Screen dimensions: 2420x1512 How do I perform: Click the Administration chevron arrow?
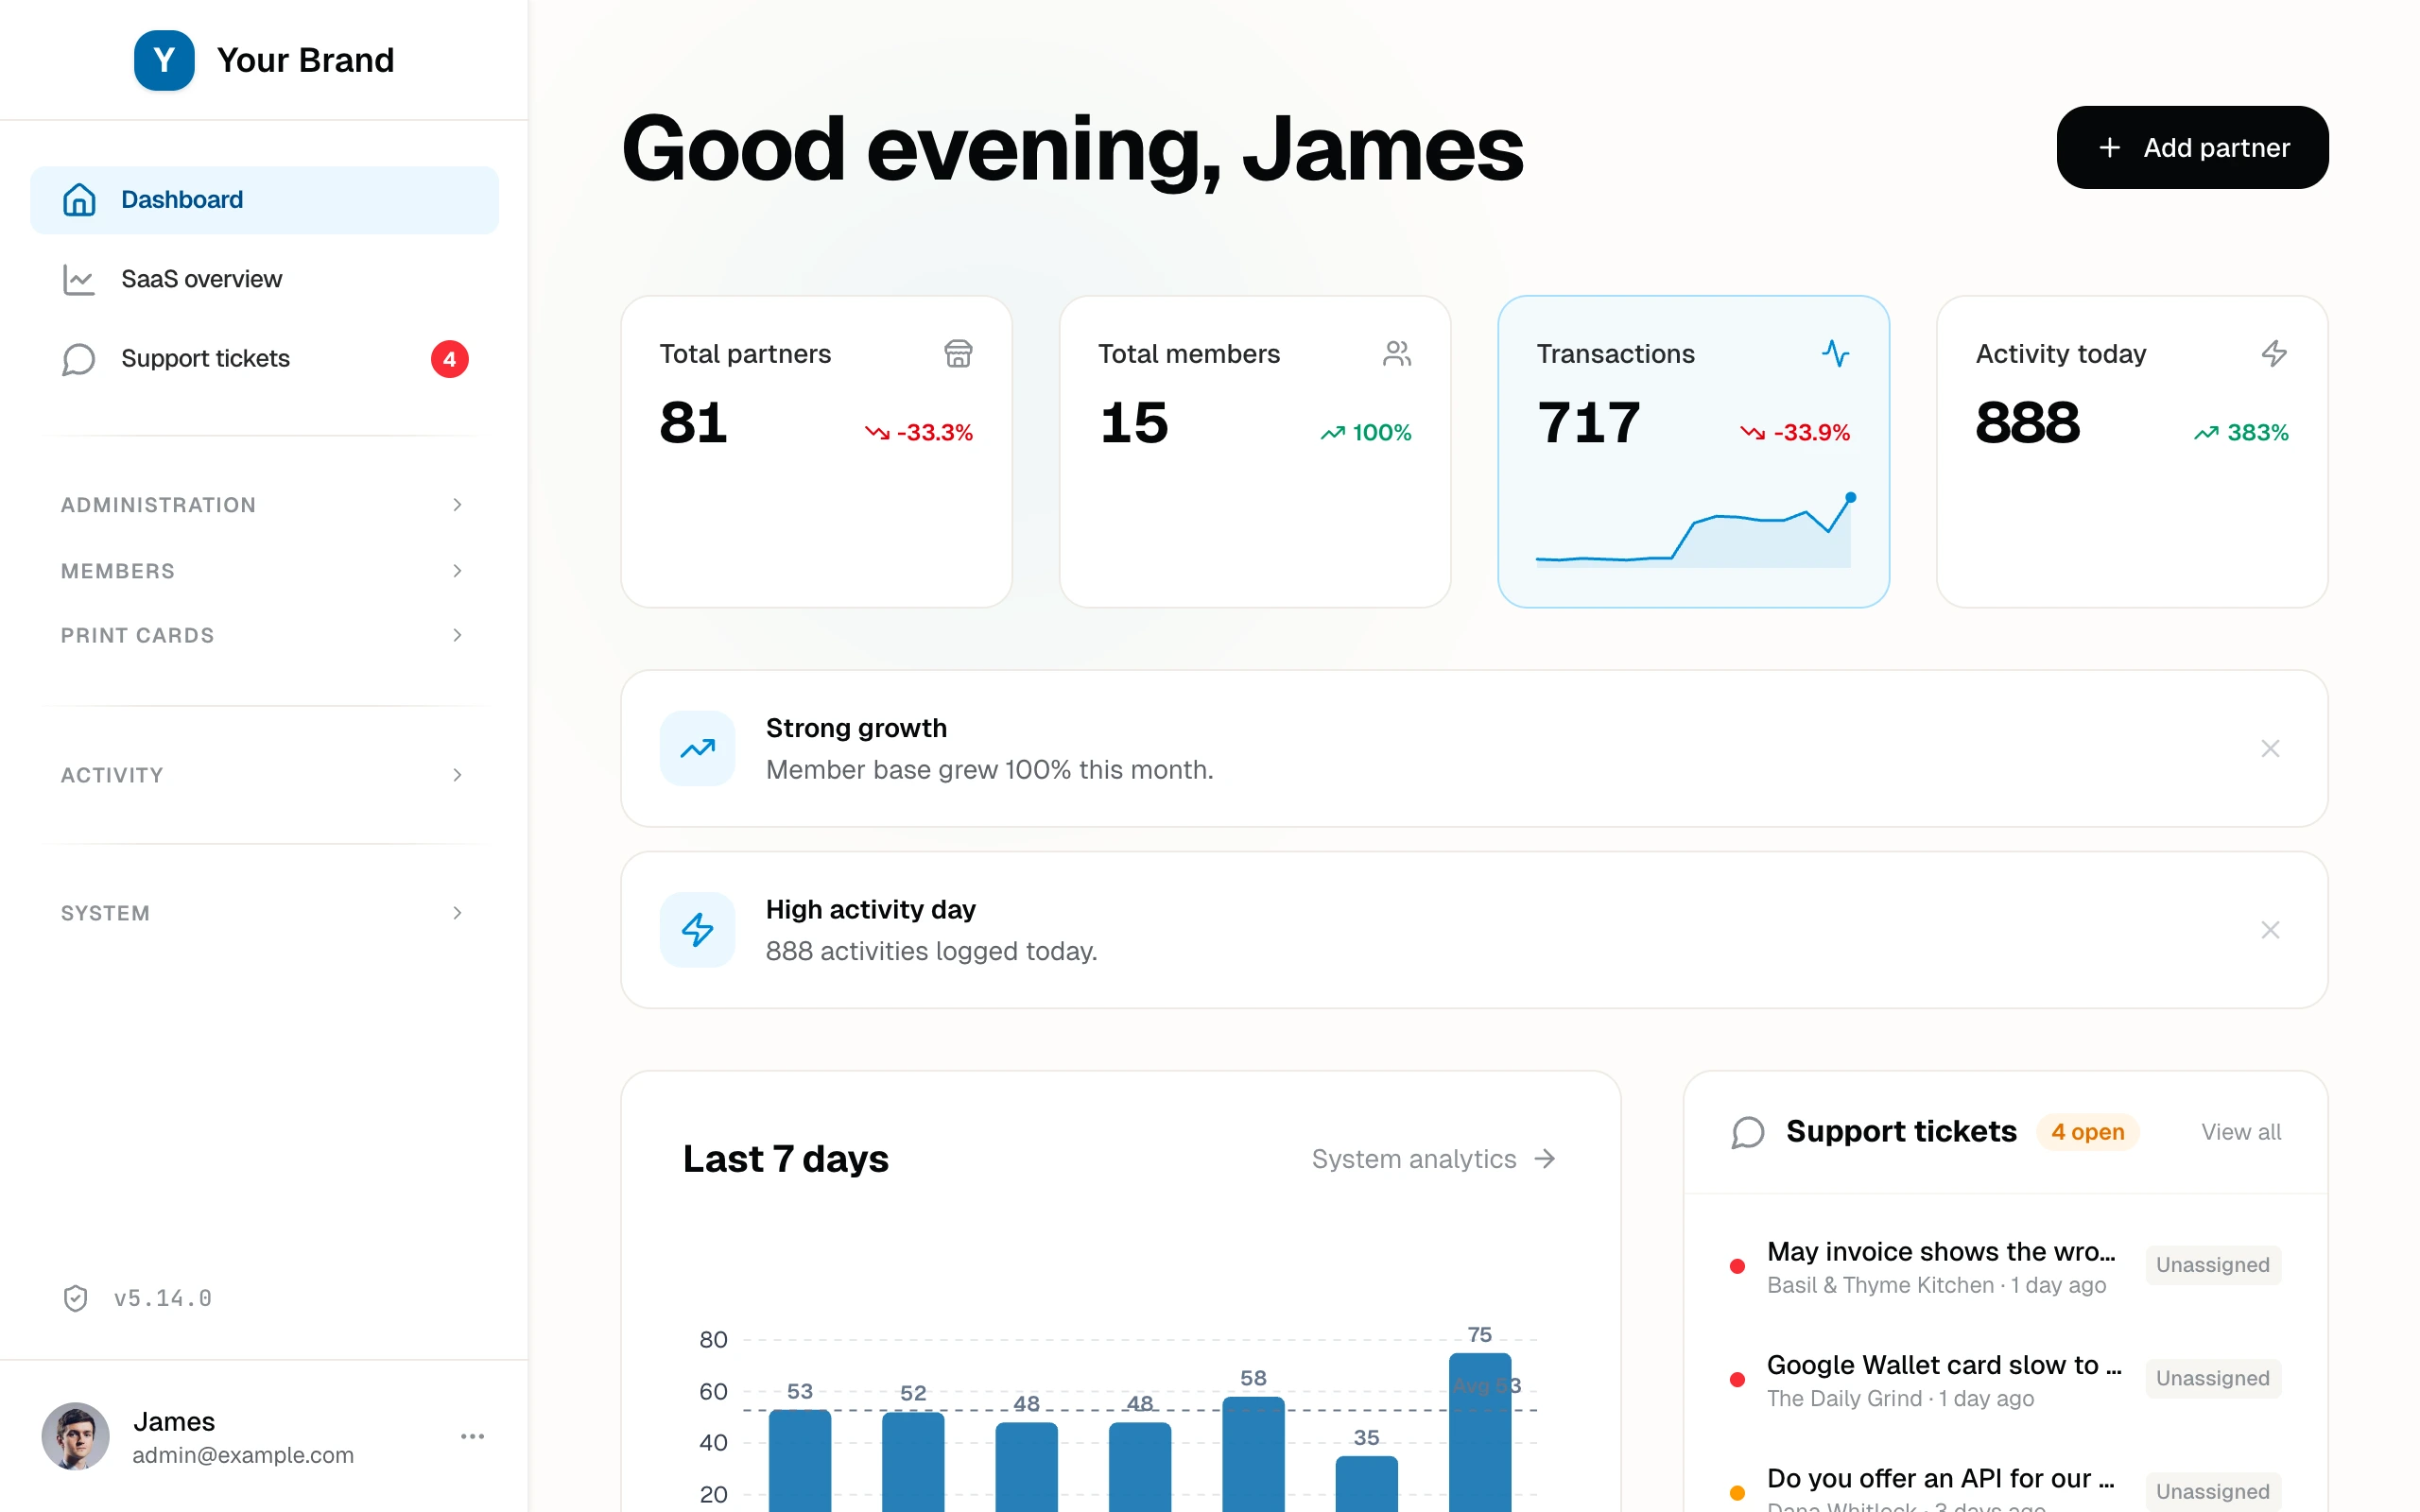tap(457, 505)
